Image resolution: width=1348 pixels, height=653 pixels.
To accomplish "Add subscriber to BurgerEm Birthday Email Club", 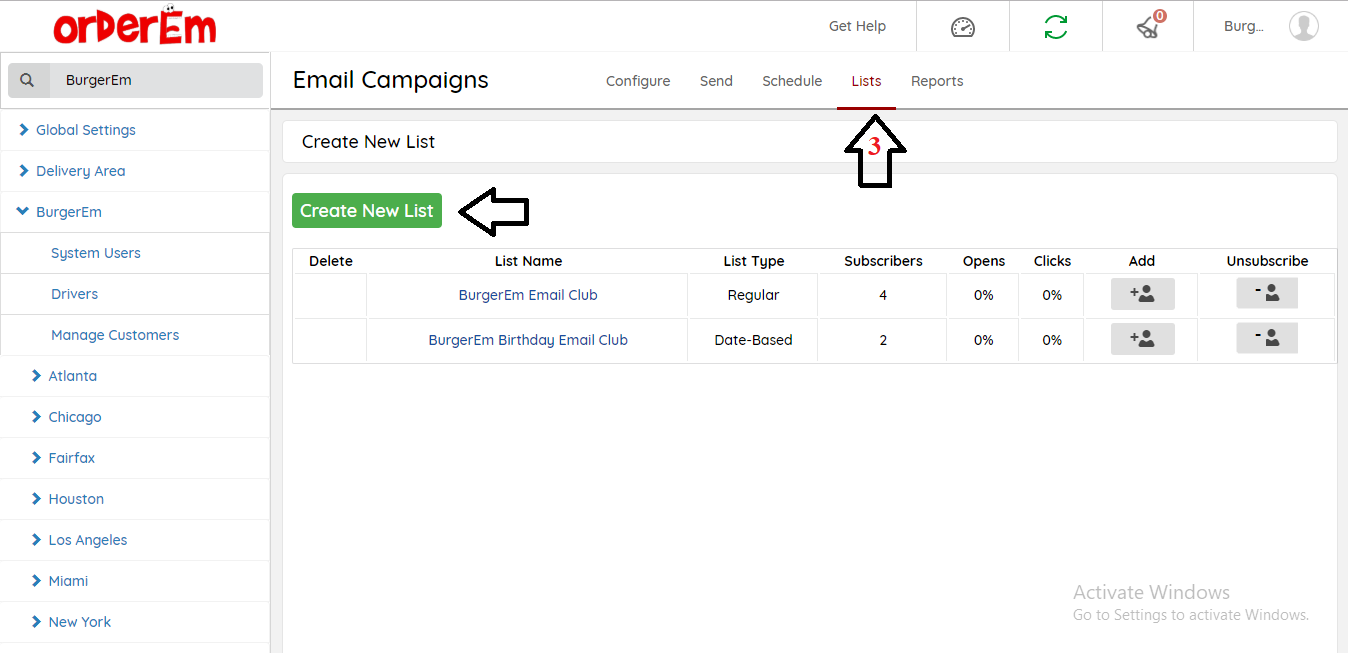I will (x=1142, y=339).
